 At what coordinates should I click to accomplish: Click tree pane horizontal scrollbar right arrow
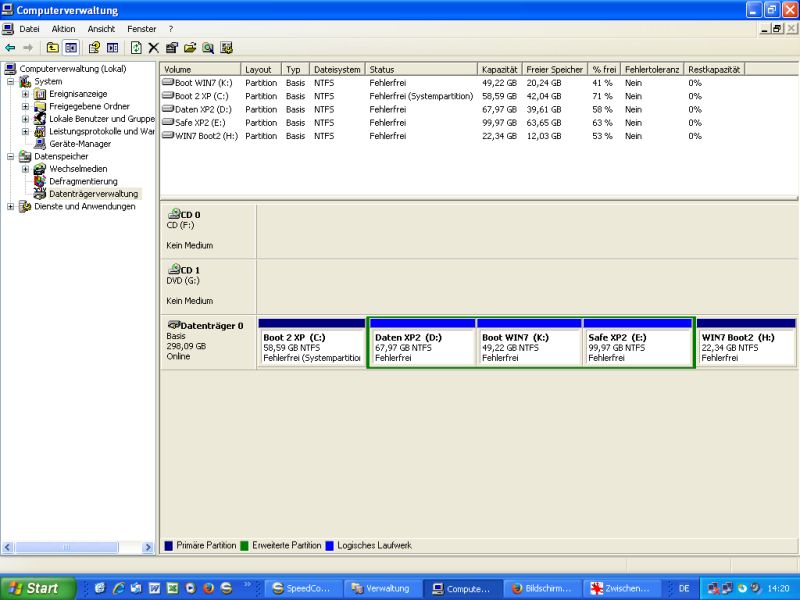[148, 547]
